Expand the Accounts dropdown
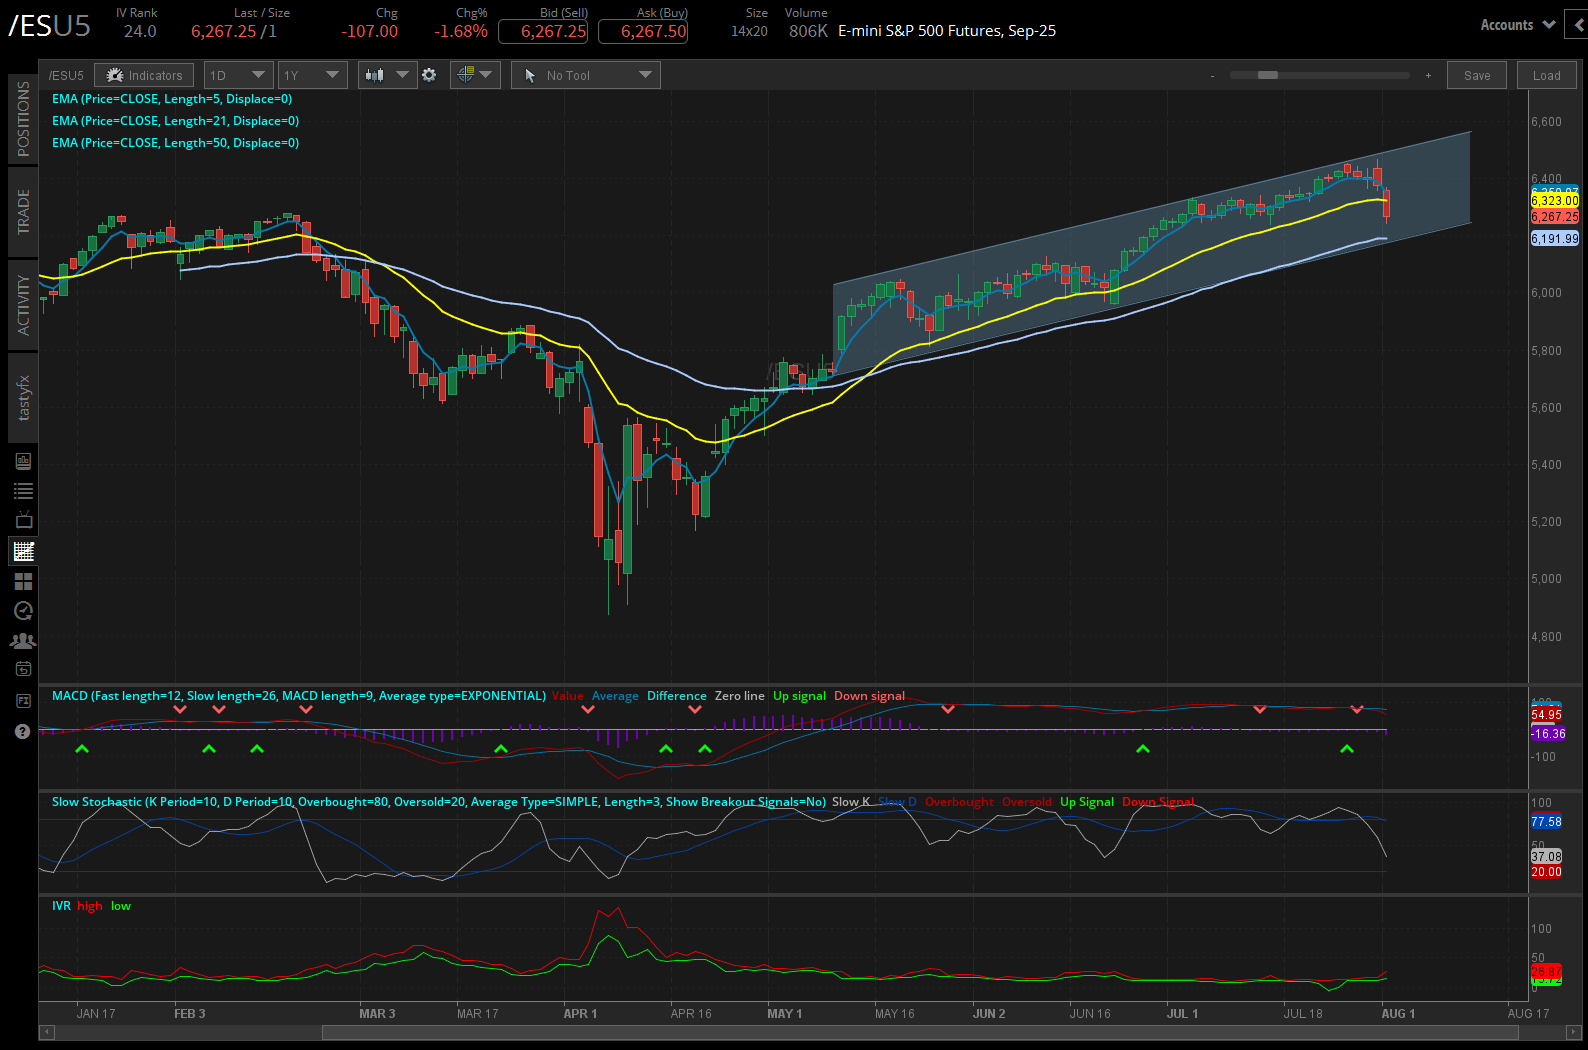1588x1050 pixels. (1518, 25)
